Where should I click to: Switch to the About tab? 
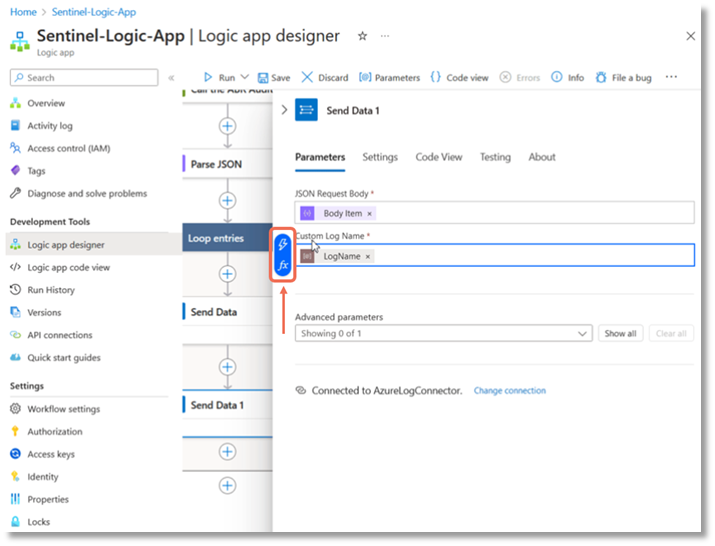point(542,157)
